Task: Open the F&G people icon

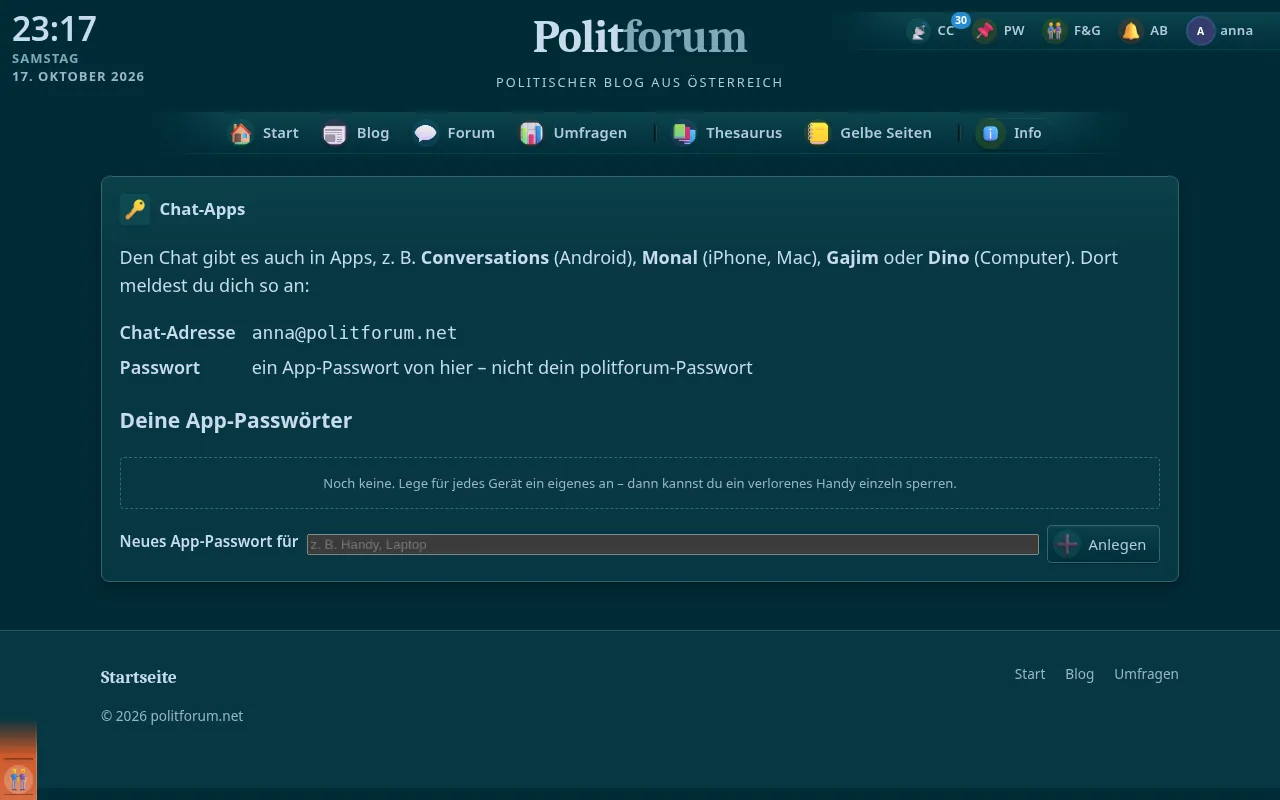Action: click(x=1054, y=31)
